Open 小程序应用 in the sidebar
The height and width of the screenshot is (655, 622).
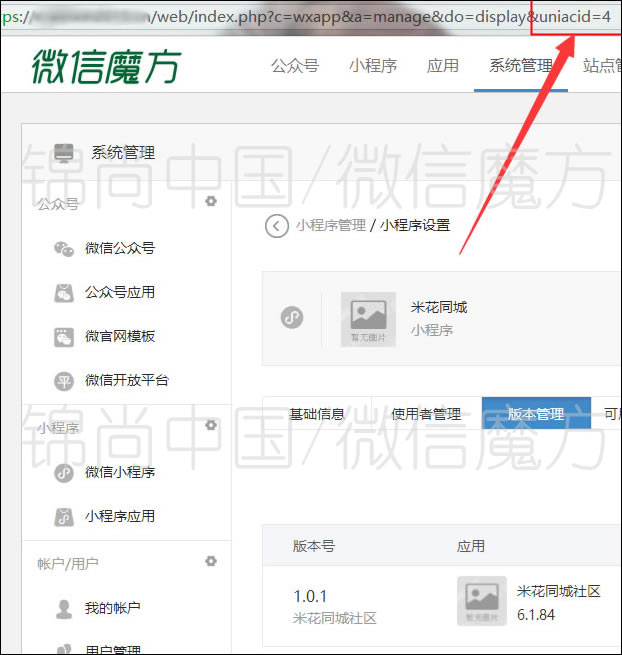click(120, 516)
